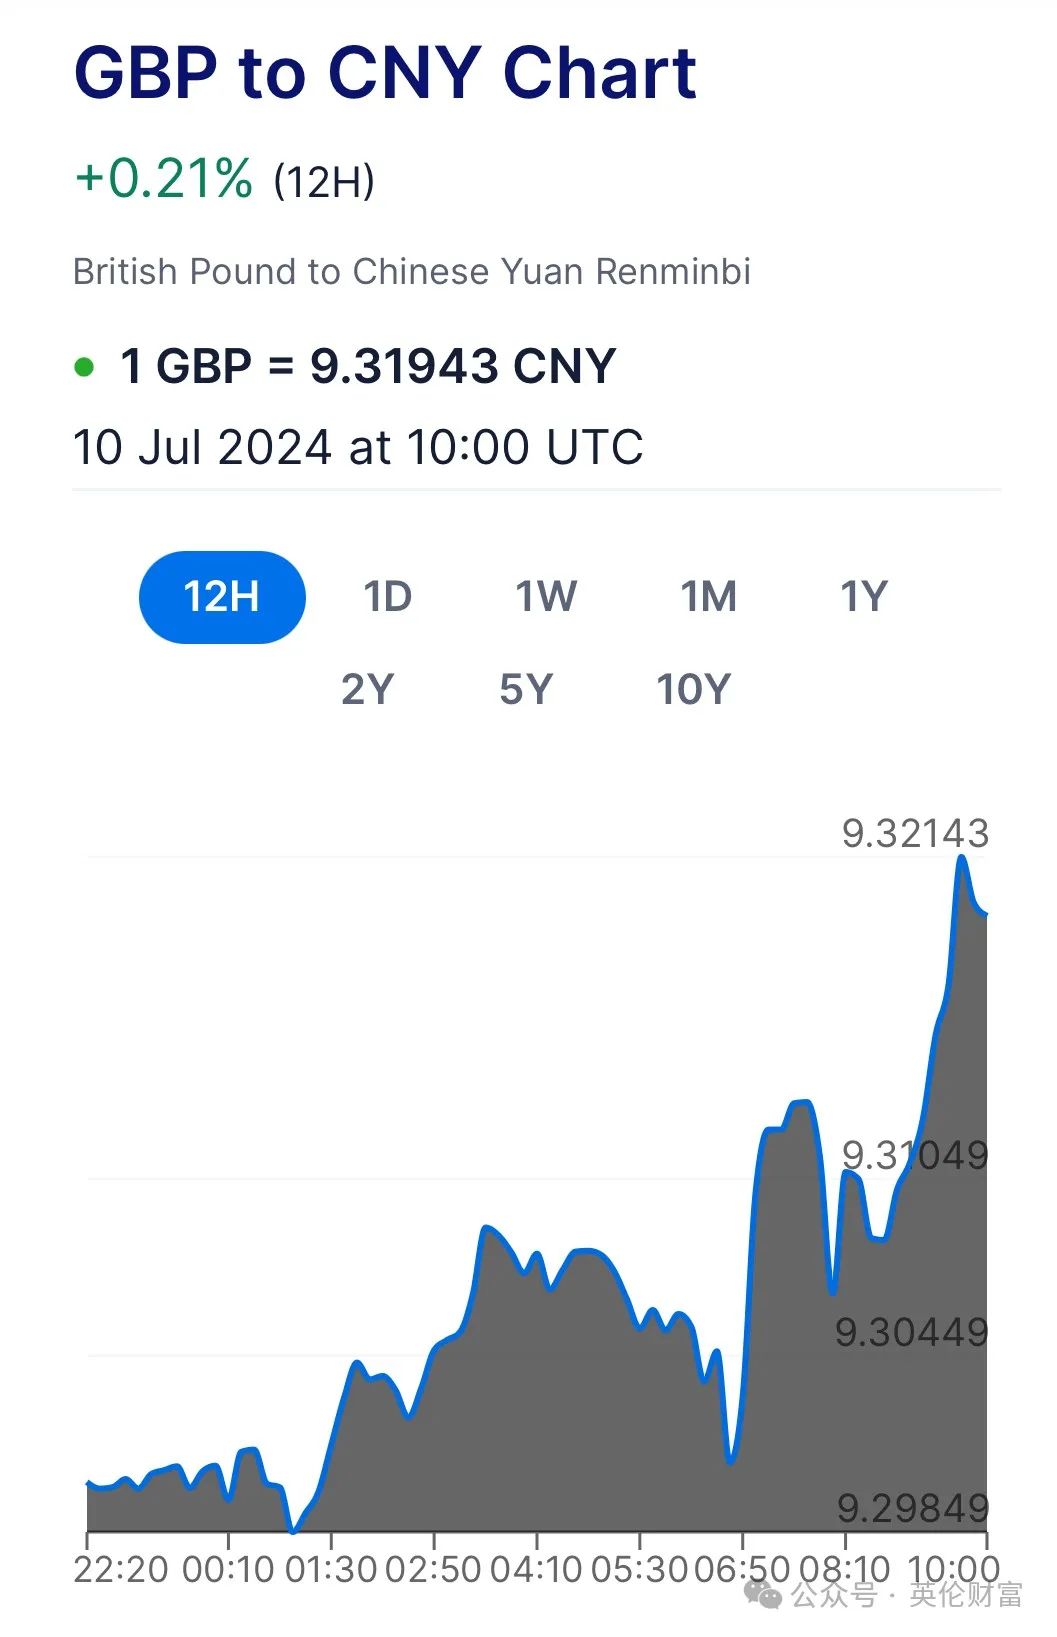Click the 9.31049 price axis label
This screenshot has width=1057, height=1637.
[x=915, y=1155]
